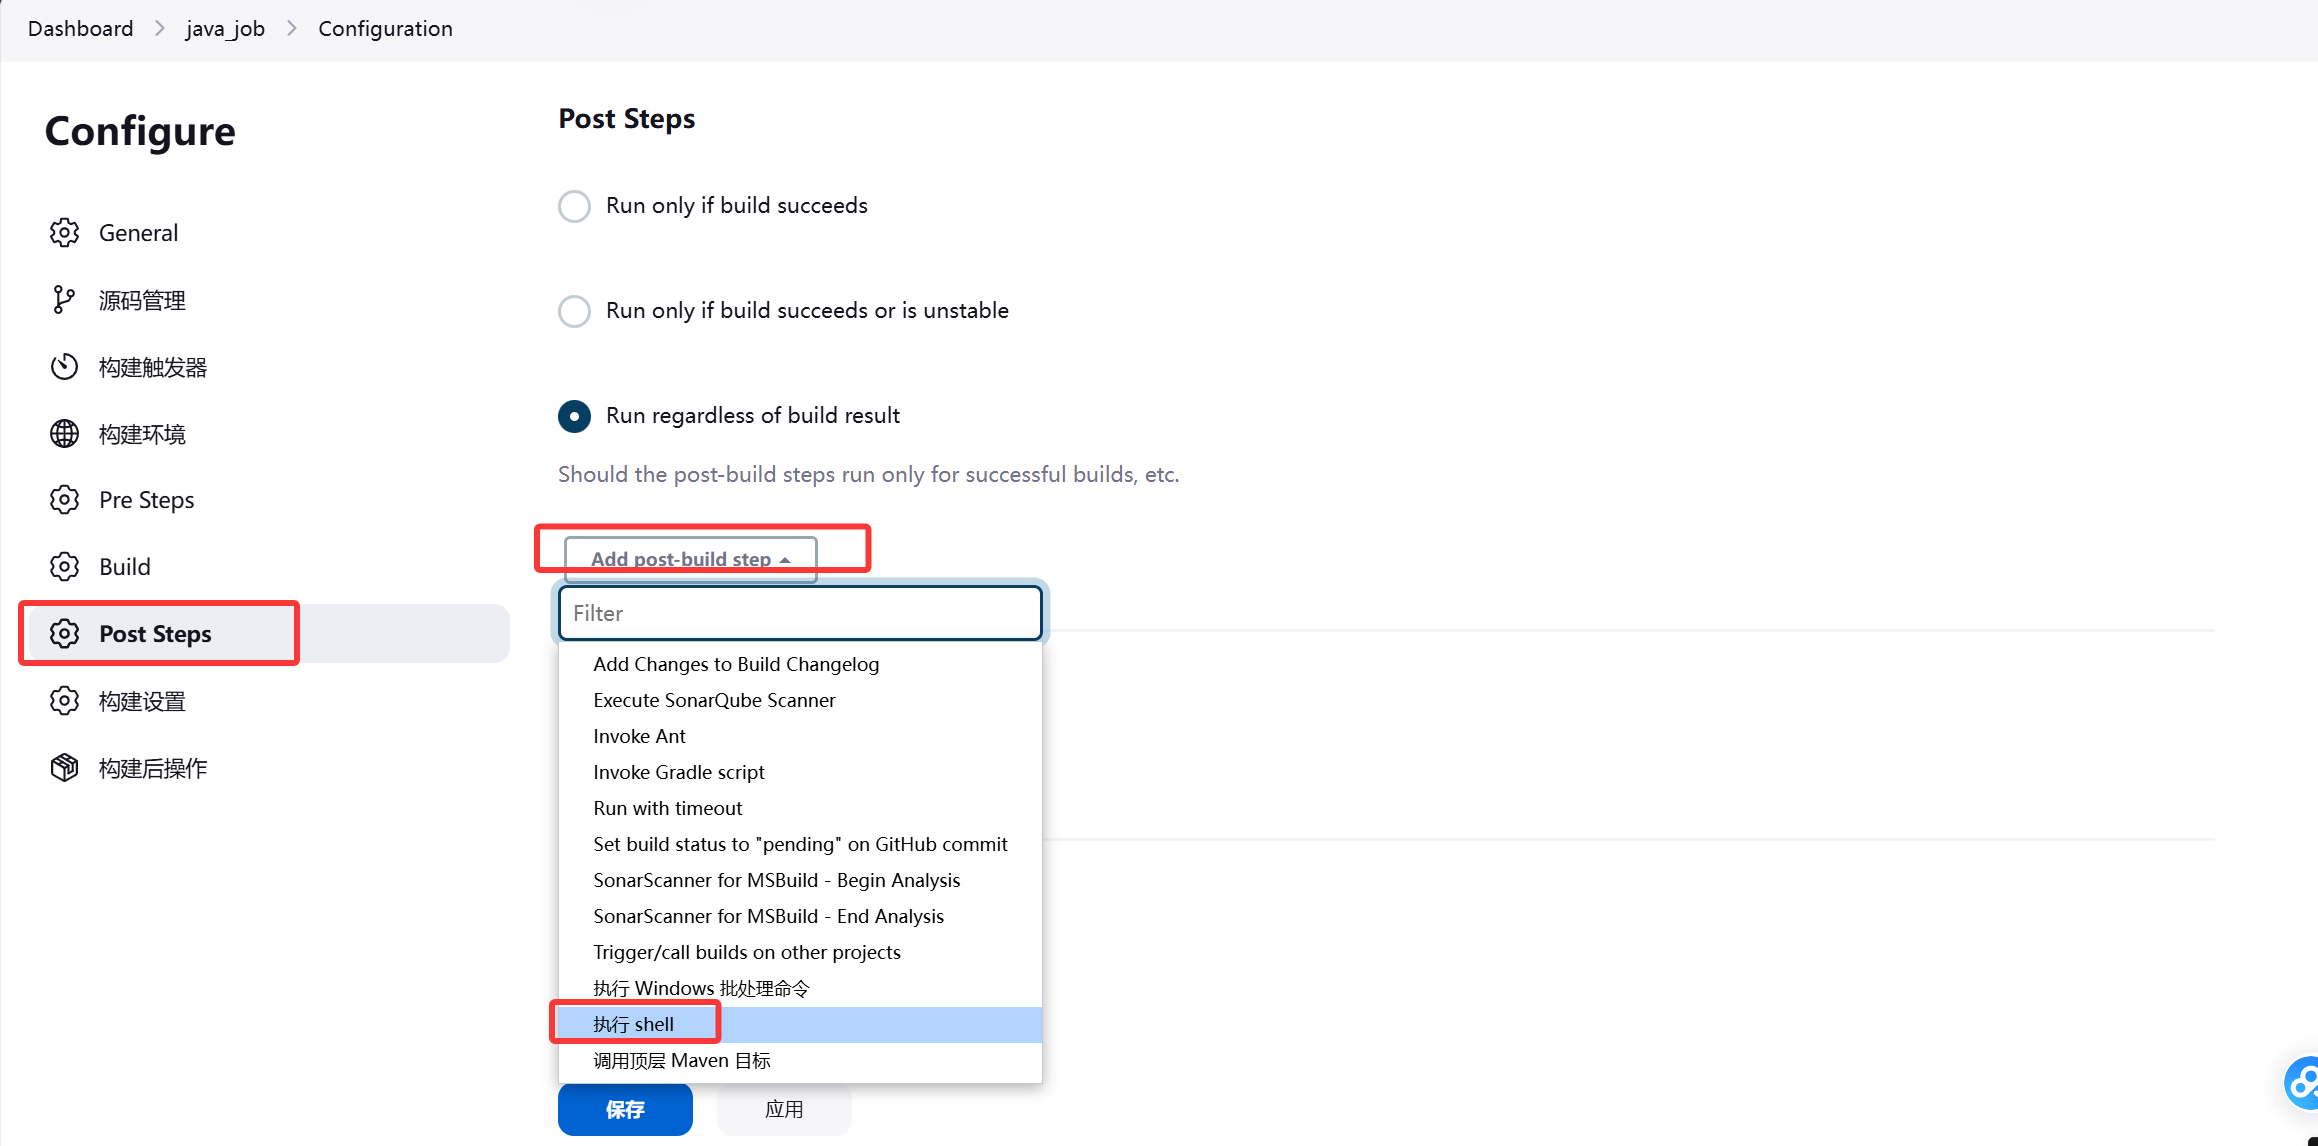
Task: Click the floating blue assistant icon
Action: (2301, 1083)
